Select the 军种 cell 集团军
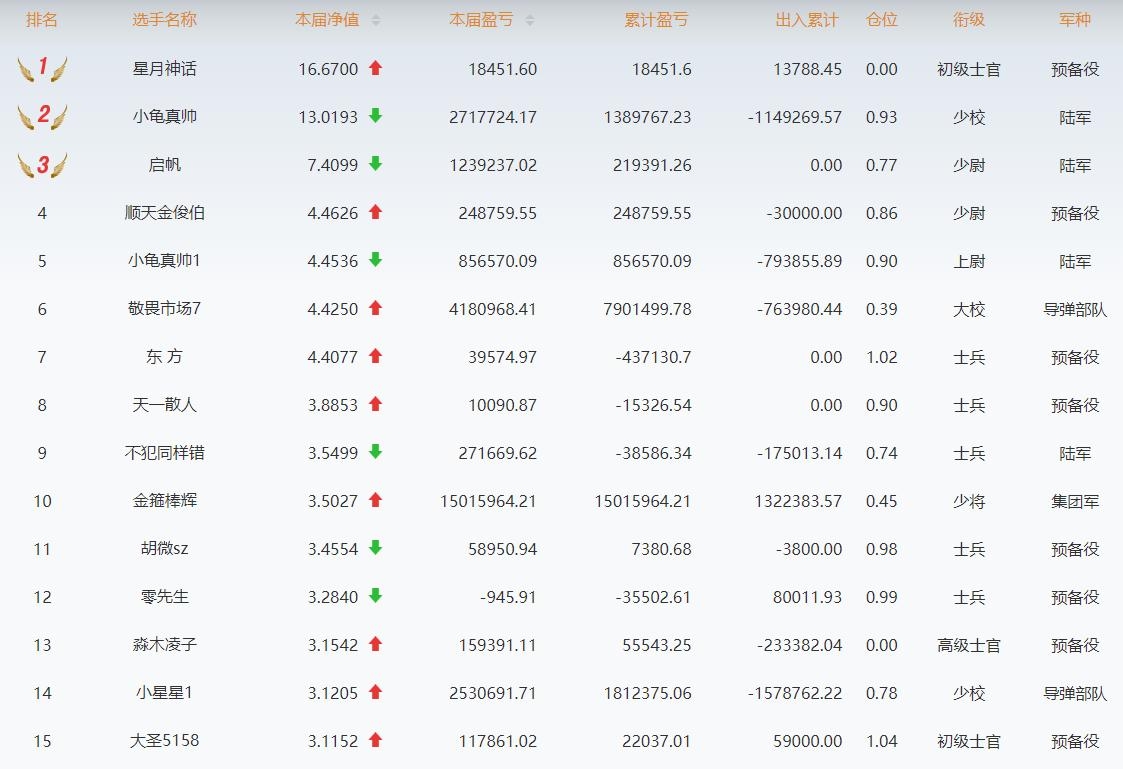This screenshot has height=769, width=1123. (x=1075, y=501)
